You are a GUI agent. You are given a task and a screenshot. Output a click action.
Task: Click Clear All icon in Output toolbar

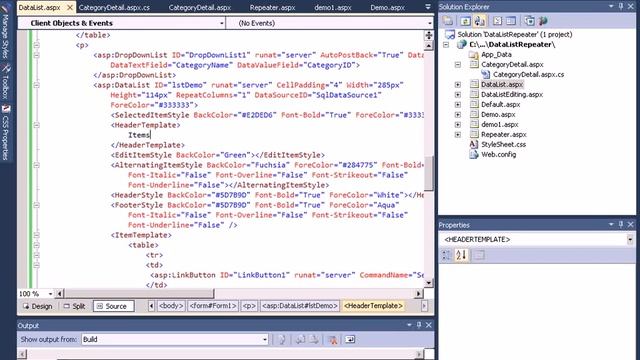pos(333,340)
